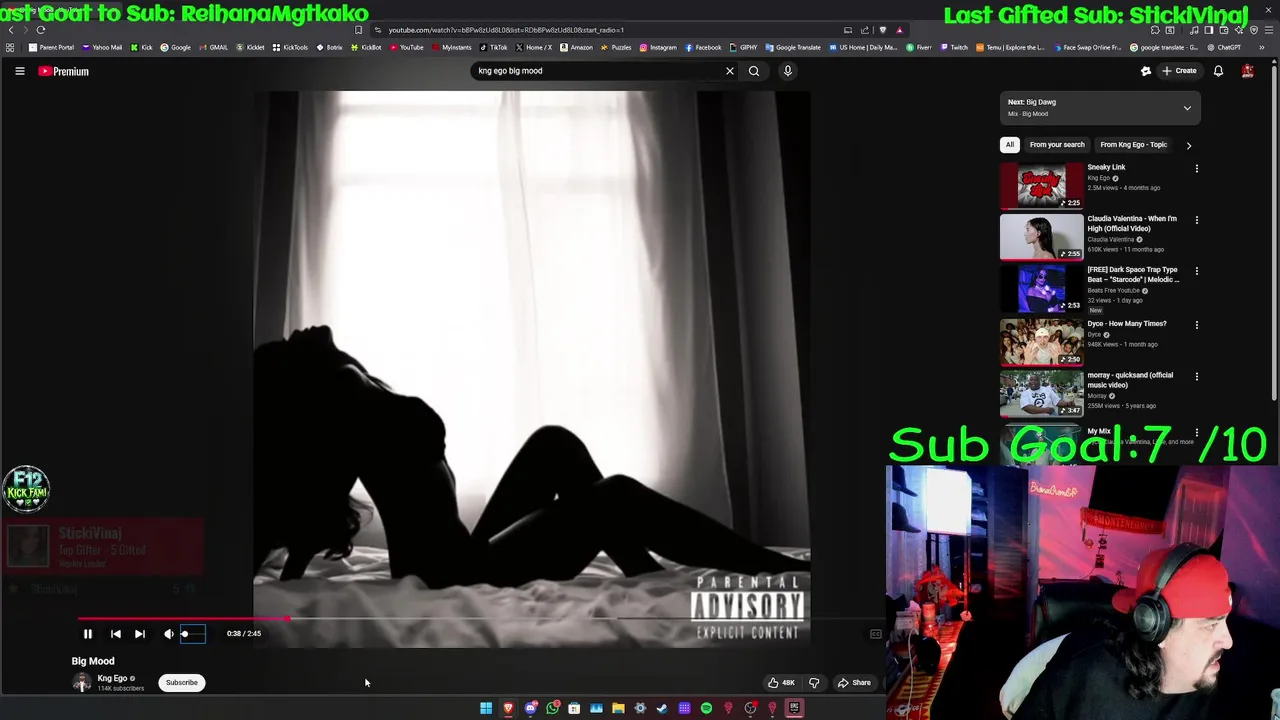Bookmark this page in the address bar
The image size is (1280, 720).
[359, 30]
